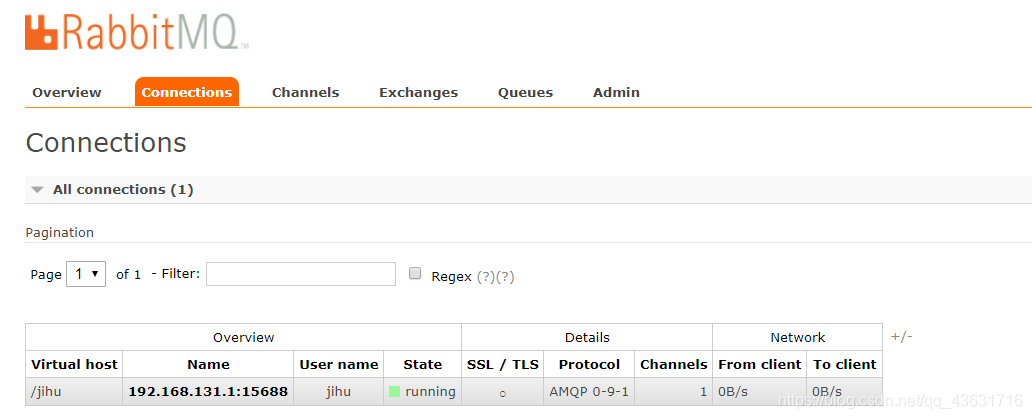This screenshot has width=1032, height=419.
Task: Sort by User name column
Action: 339,364
